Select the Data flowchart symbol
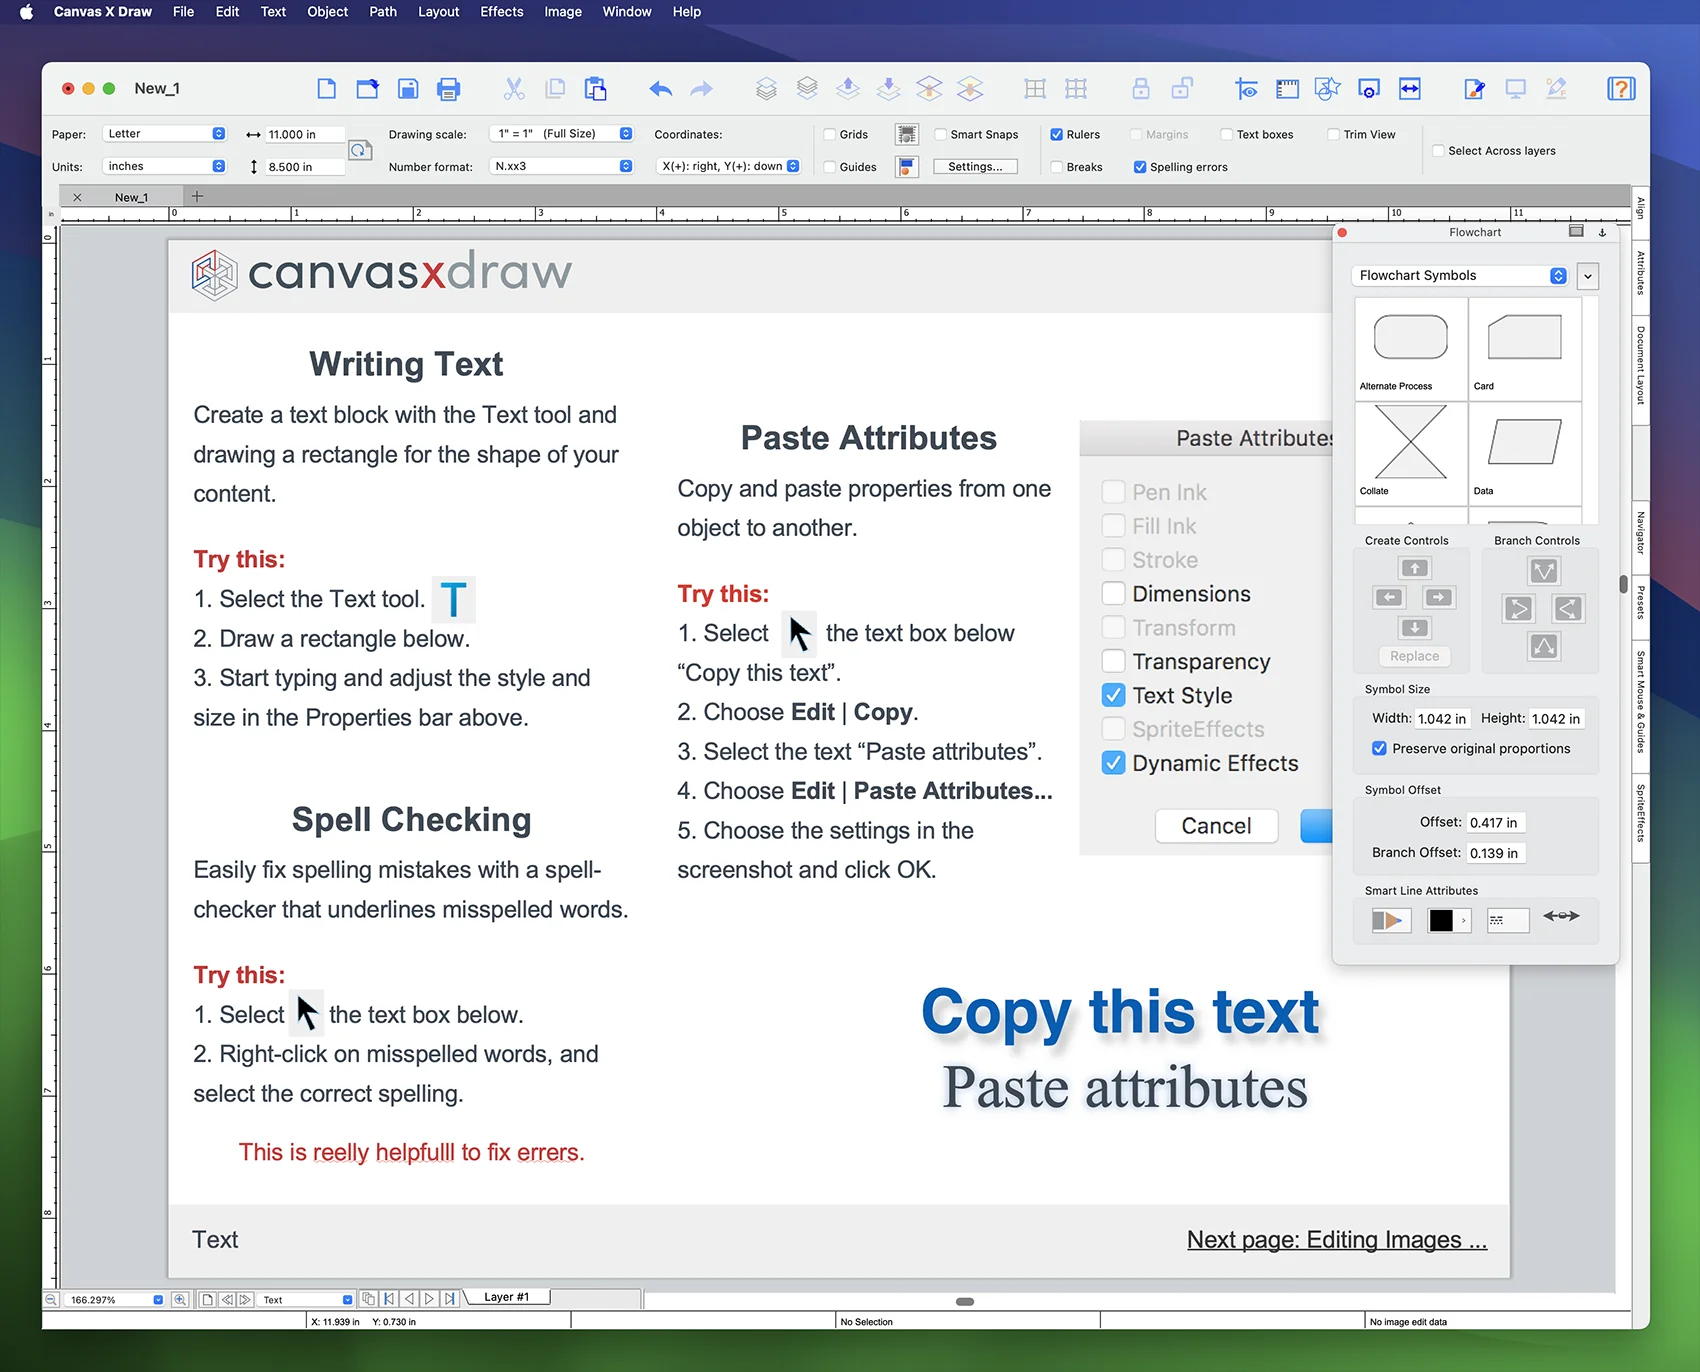The height and width of the screenshot is (1372, 1700). click(1525, 453)
